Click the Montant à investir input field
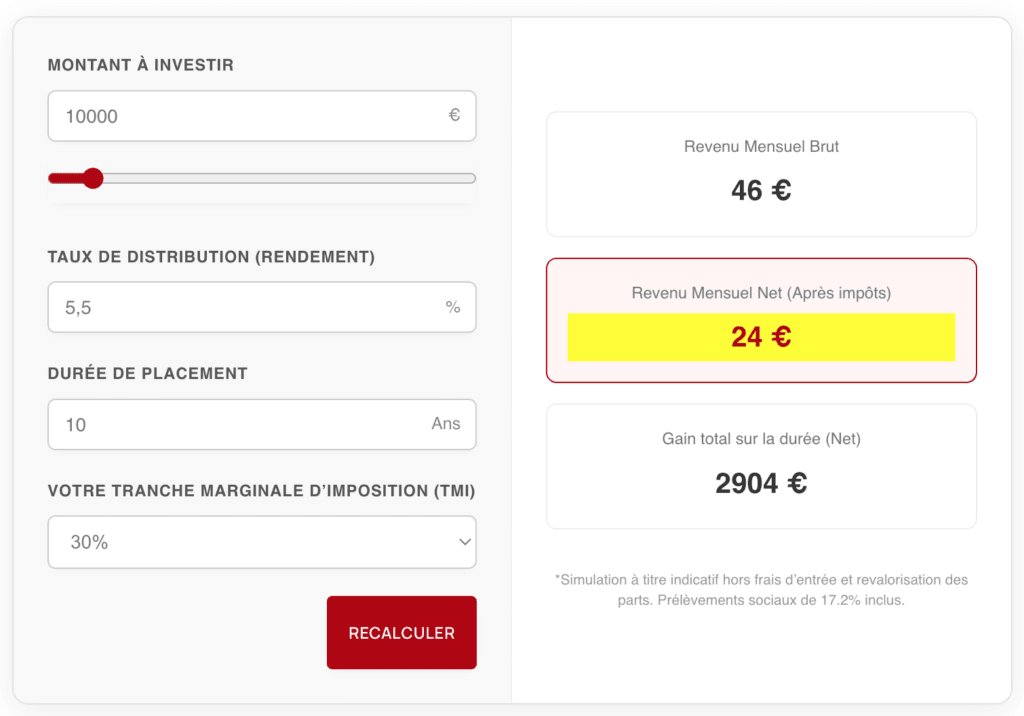This screenshot has height=716, width=1024. (262, 115)
